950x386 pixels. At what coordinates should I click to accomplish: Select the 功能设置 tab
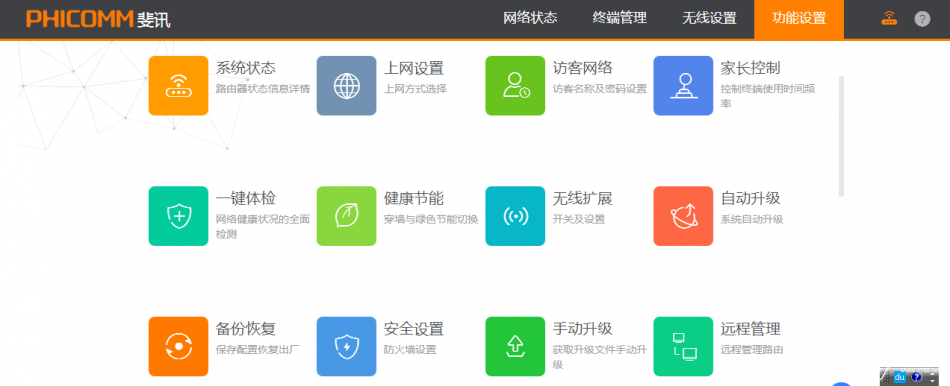[799, 19]
